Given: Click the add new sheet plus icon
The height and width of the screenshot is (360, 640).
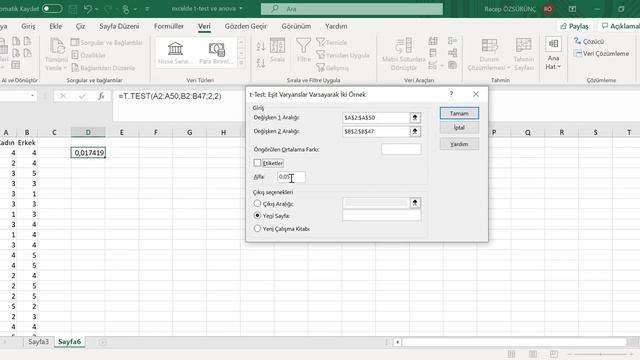Looking at the screenshot, I should pos(102,342).
